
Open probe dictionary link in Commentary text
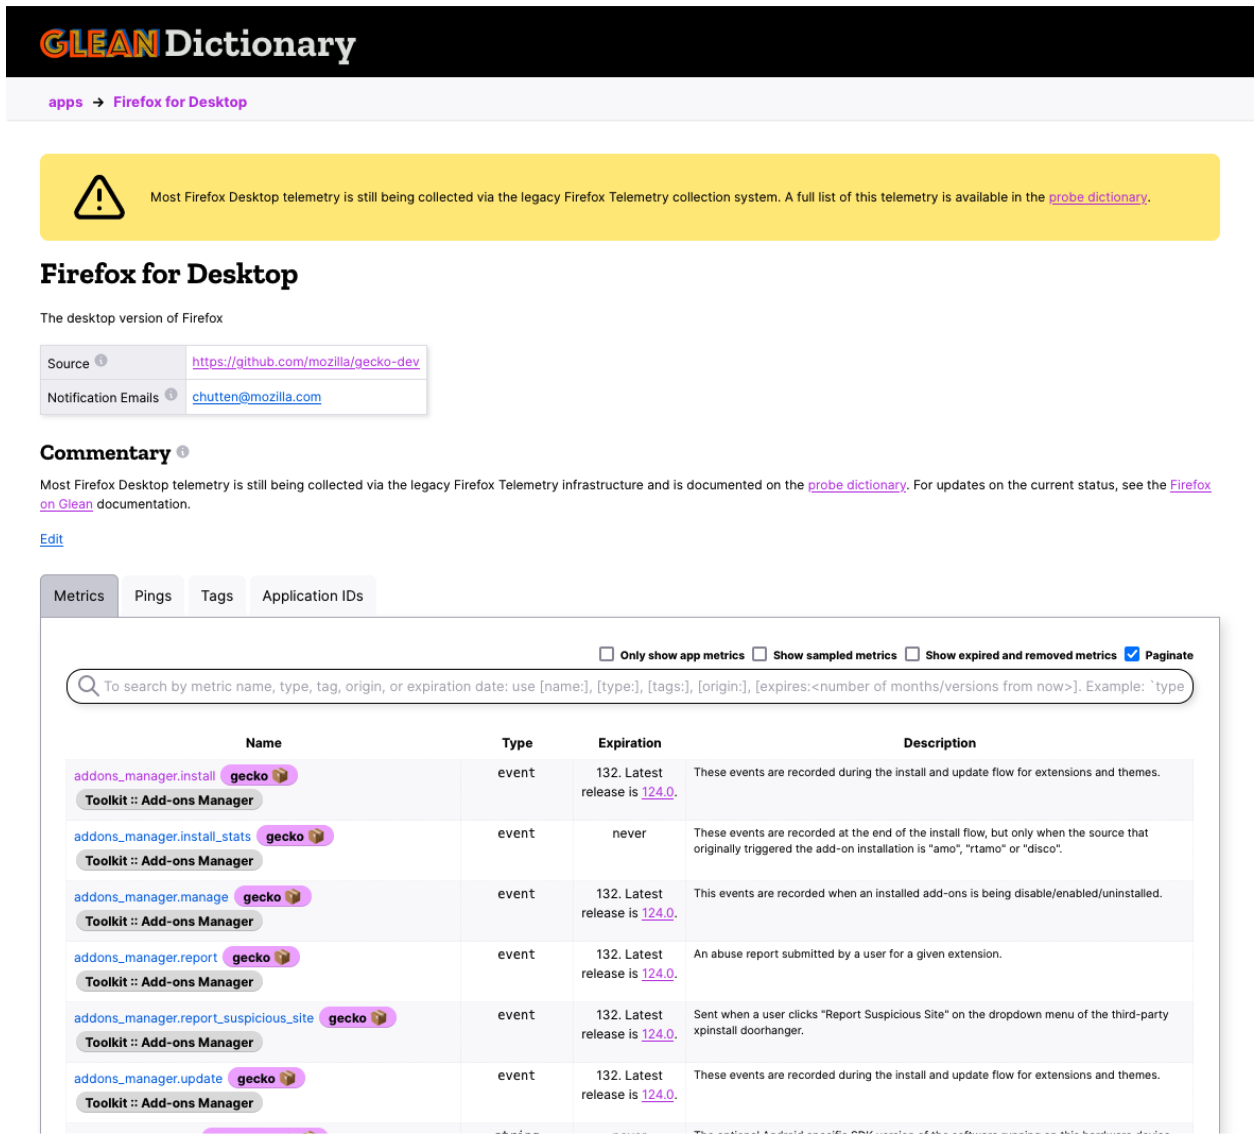[857, 485]
